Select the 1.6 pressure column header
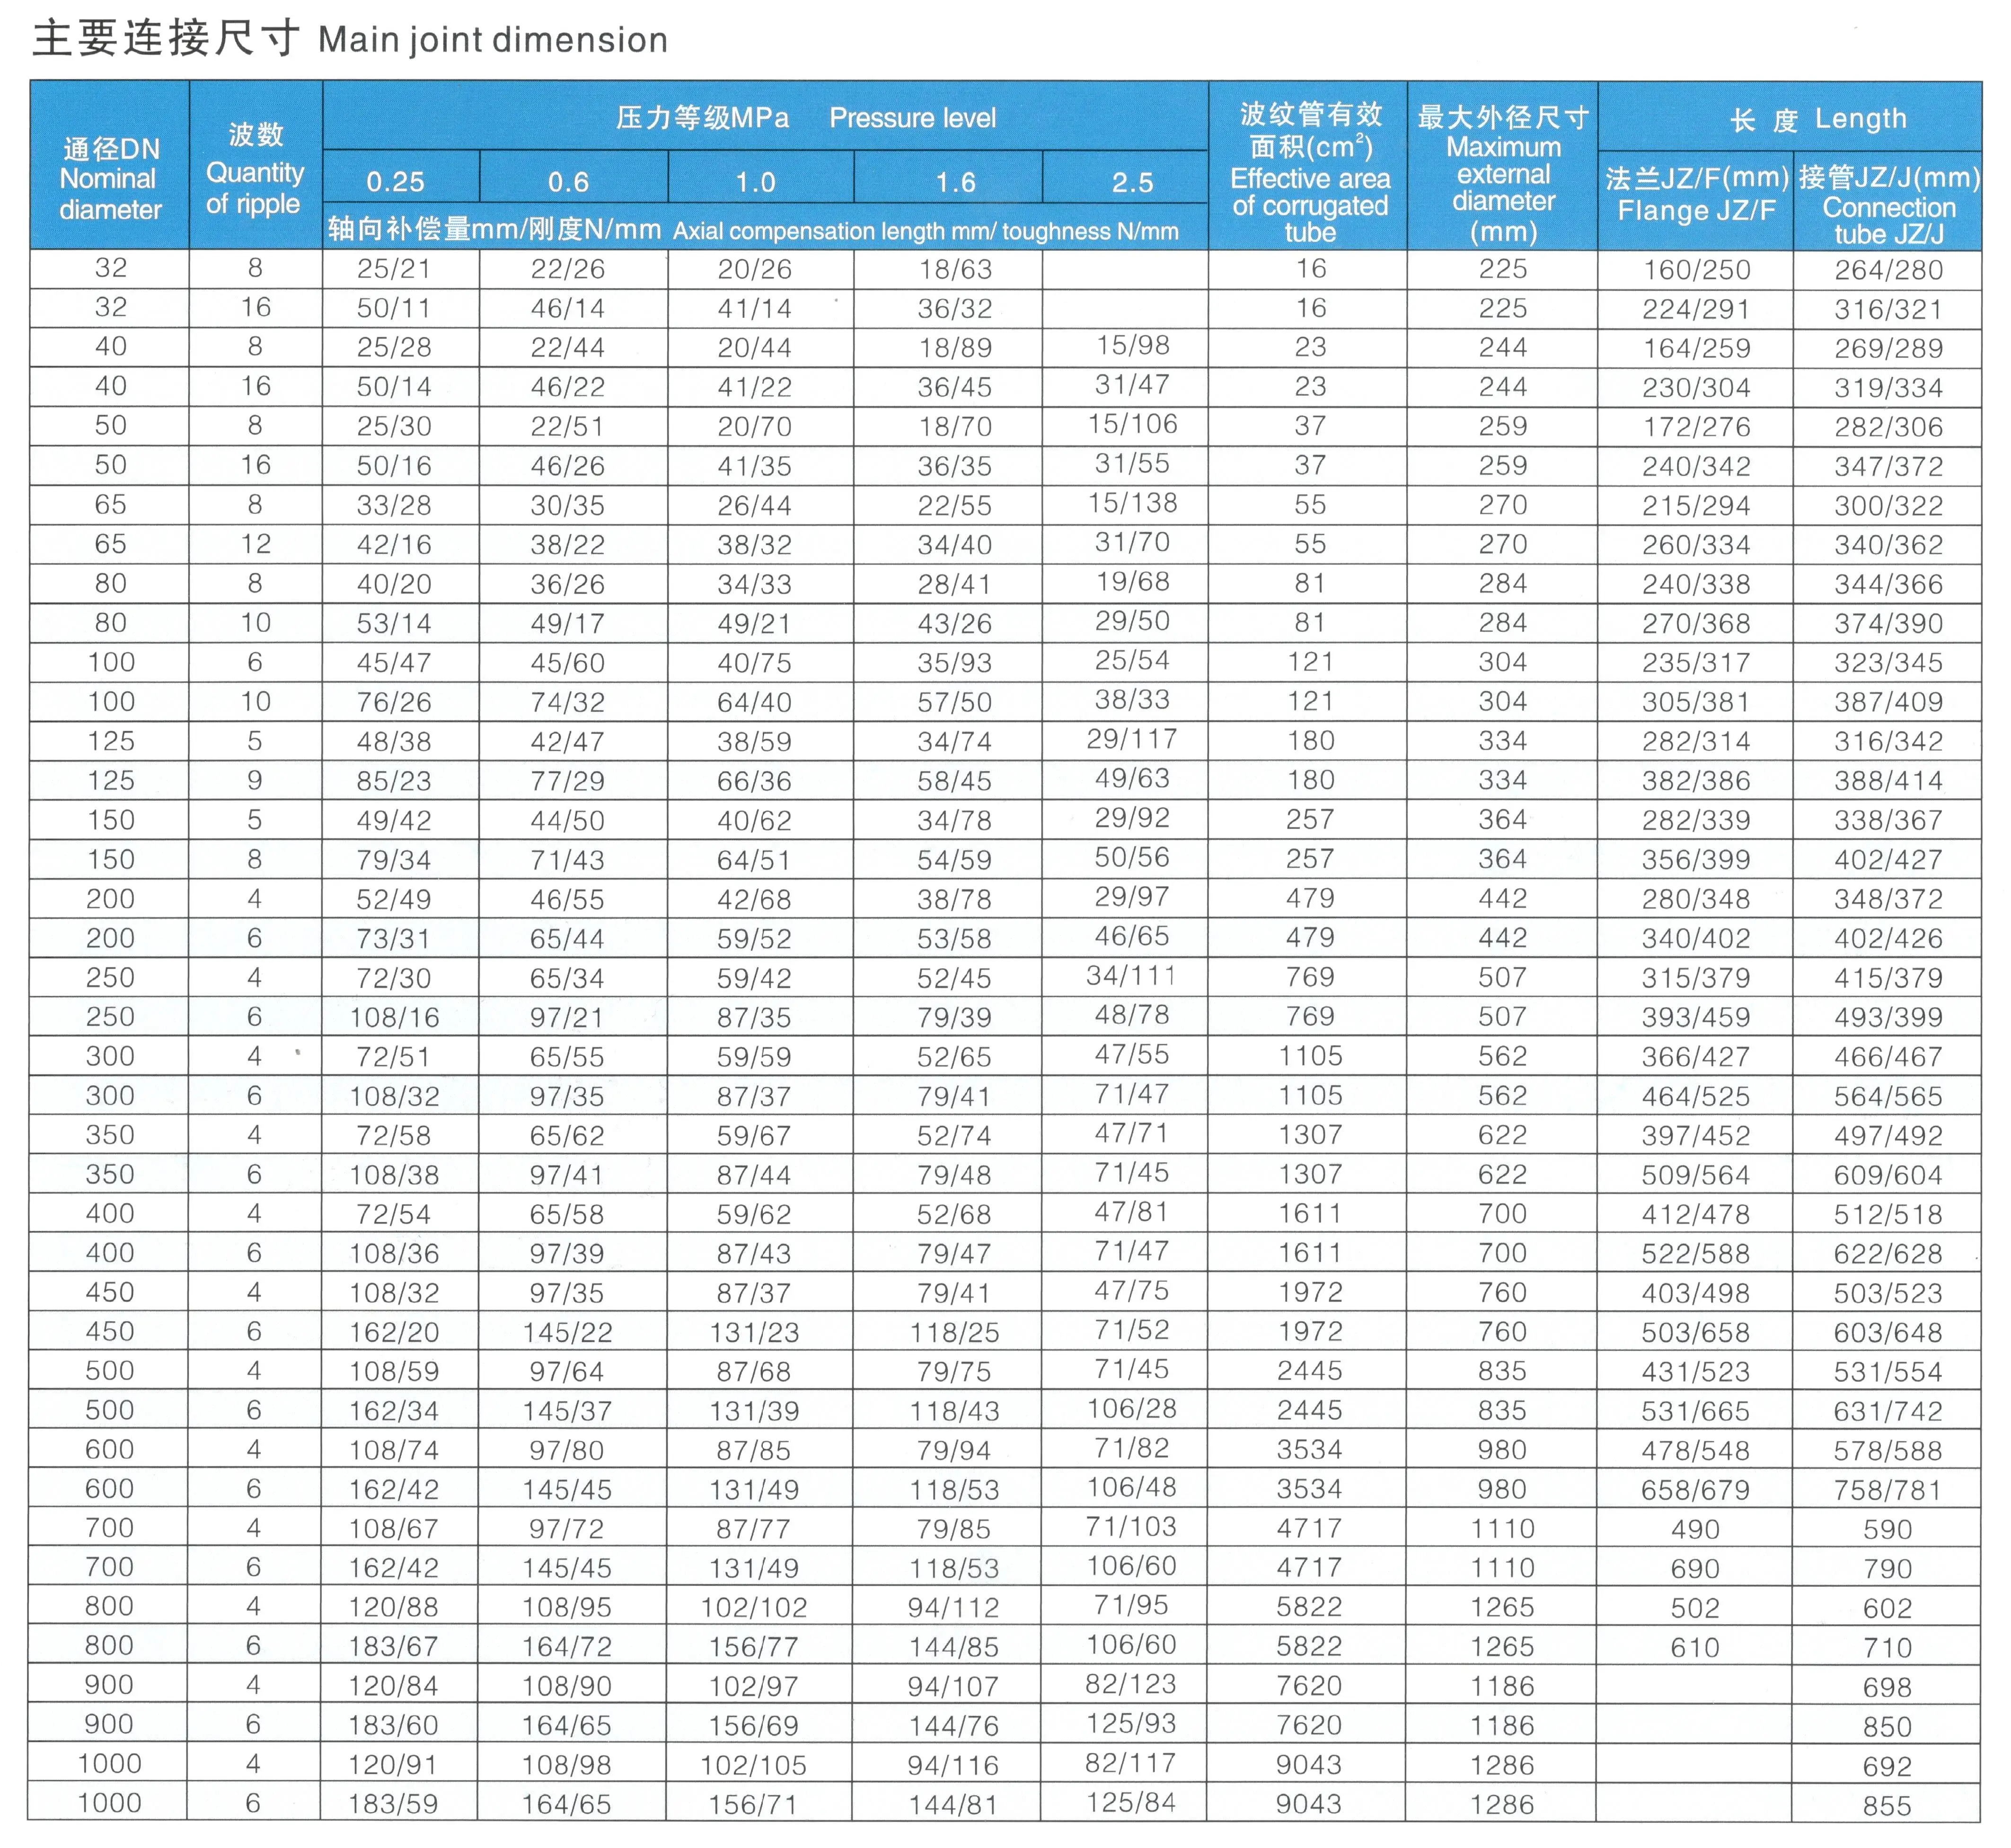This screenshot has height=1848, width=2011. 948,177
